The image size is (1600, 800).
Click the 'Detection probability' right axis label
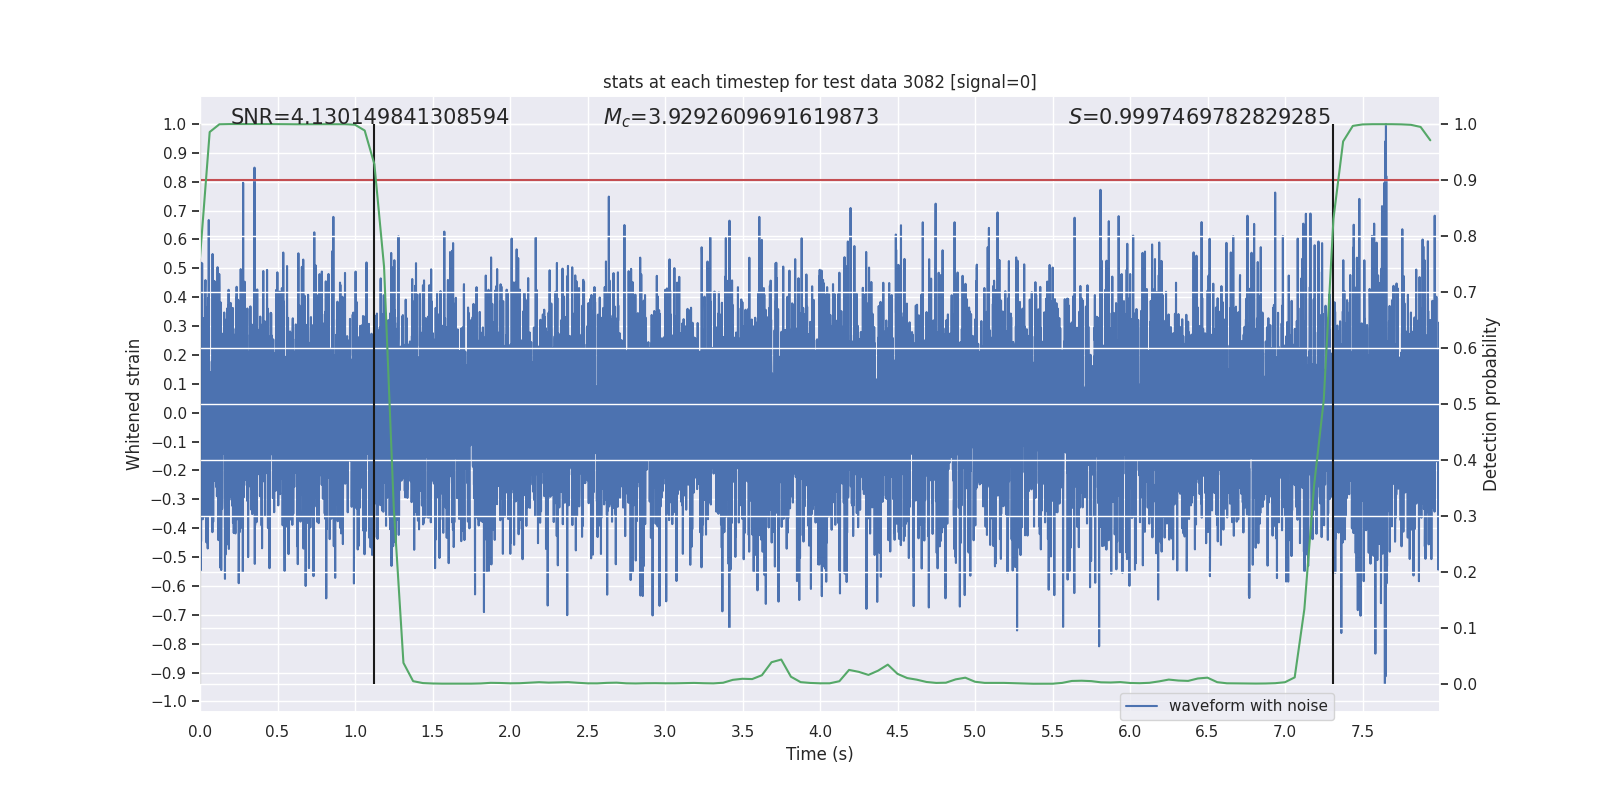click(1491, 404)
